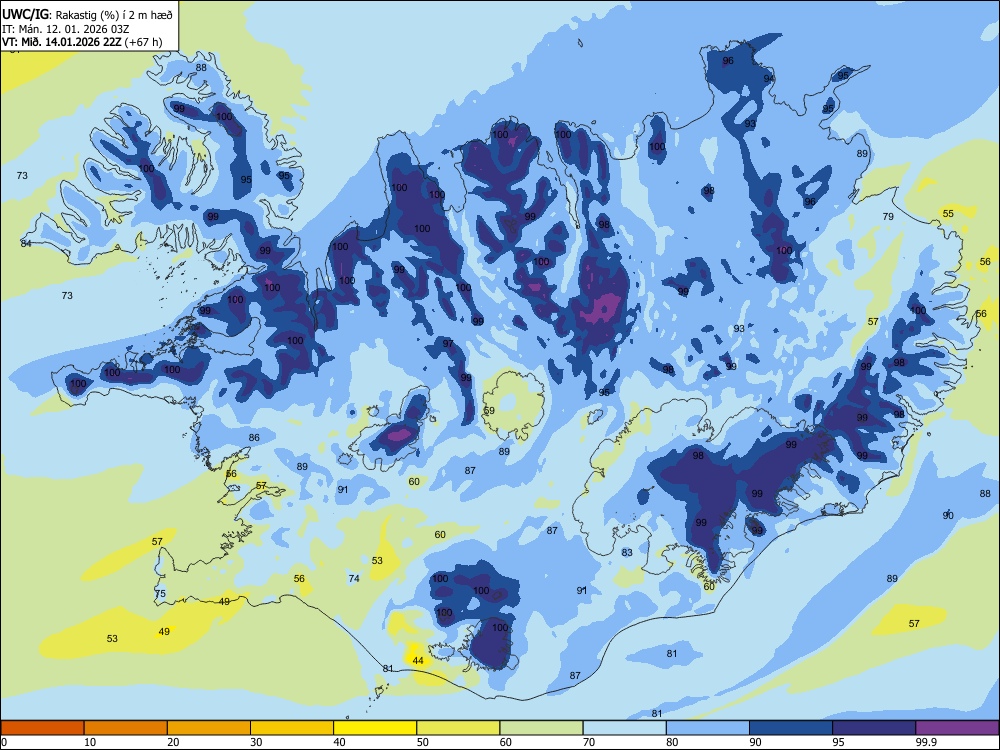Choose the 90–95 dark blue legend swatch
Image resolution: width=1000 pixels, height=750 pixels.
pyautogui.click(x=791, y=728)
